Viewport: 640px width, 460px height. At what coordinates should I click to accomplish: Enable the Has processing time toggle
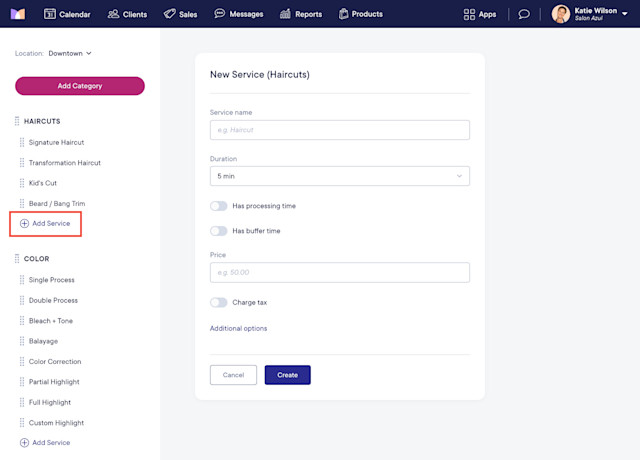[x=219, y=206]
